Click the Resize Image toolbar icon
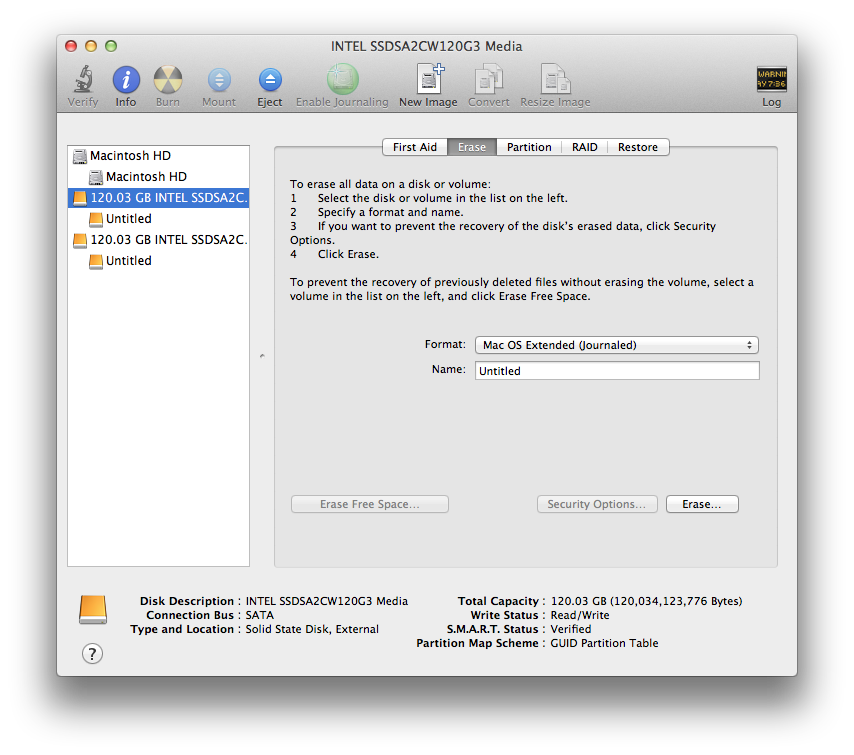Image resolution: width=854 pixels, height=755 pixels. tap(555, 79)
